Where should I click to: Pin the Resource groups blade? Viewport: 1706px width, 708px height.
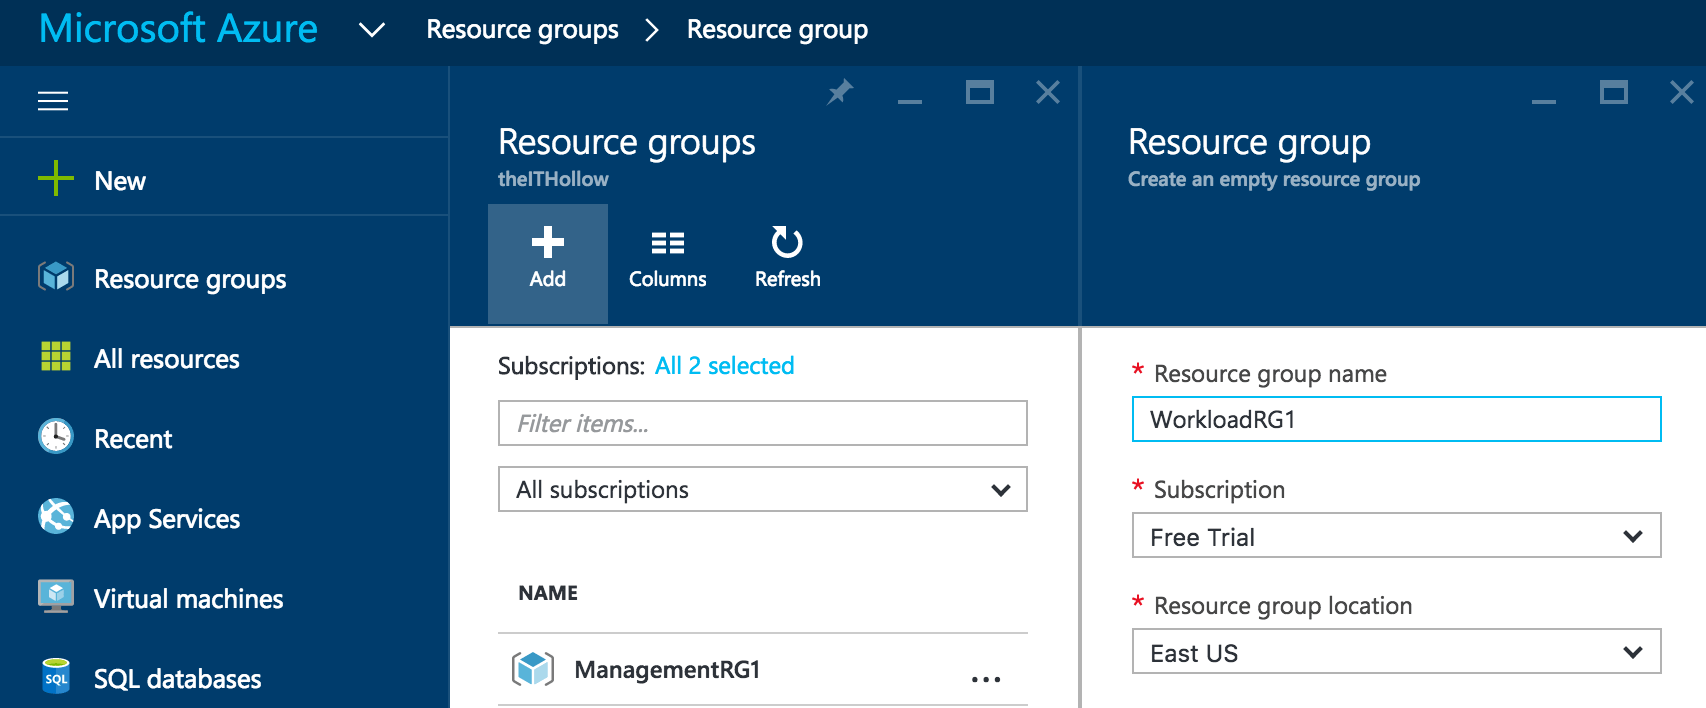pyautogui.click(x=840, y=93)
